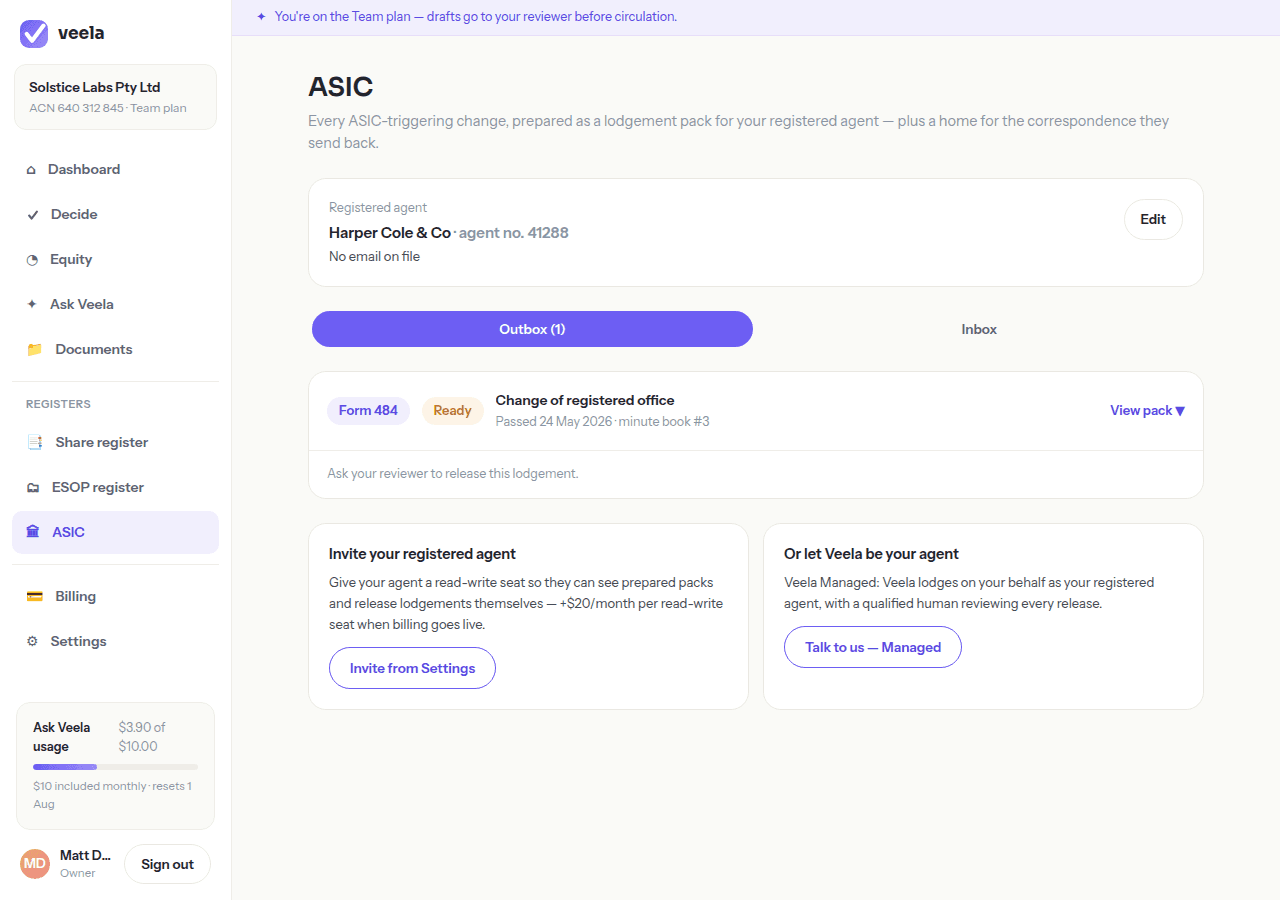This screenshot has height=900, width=1280.
Task: Click the Ask Veela usage progress bar
Action: [x=115, y=767]
